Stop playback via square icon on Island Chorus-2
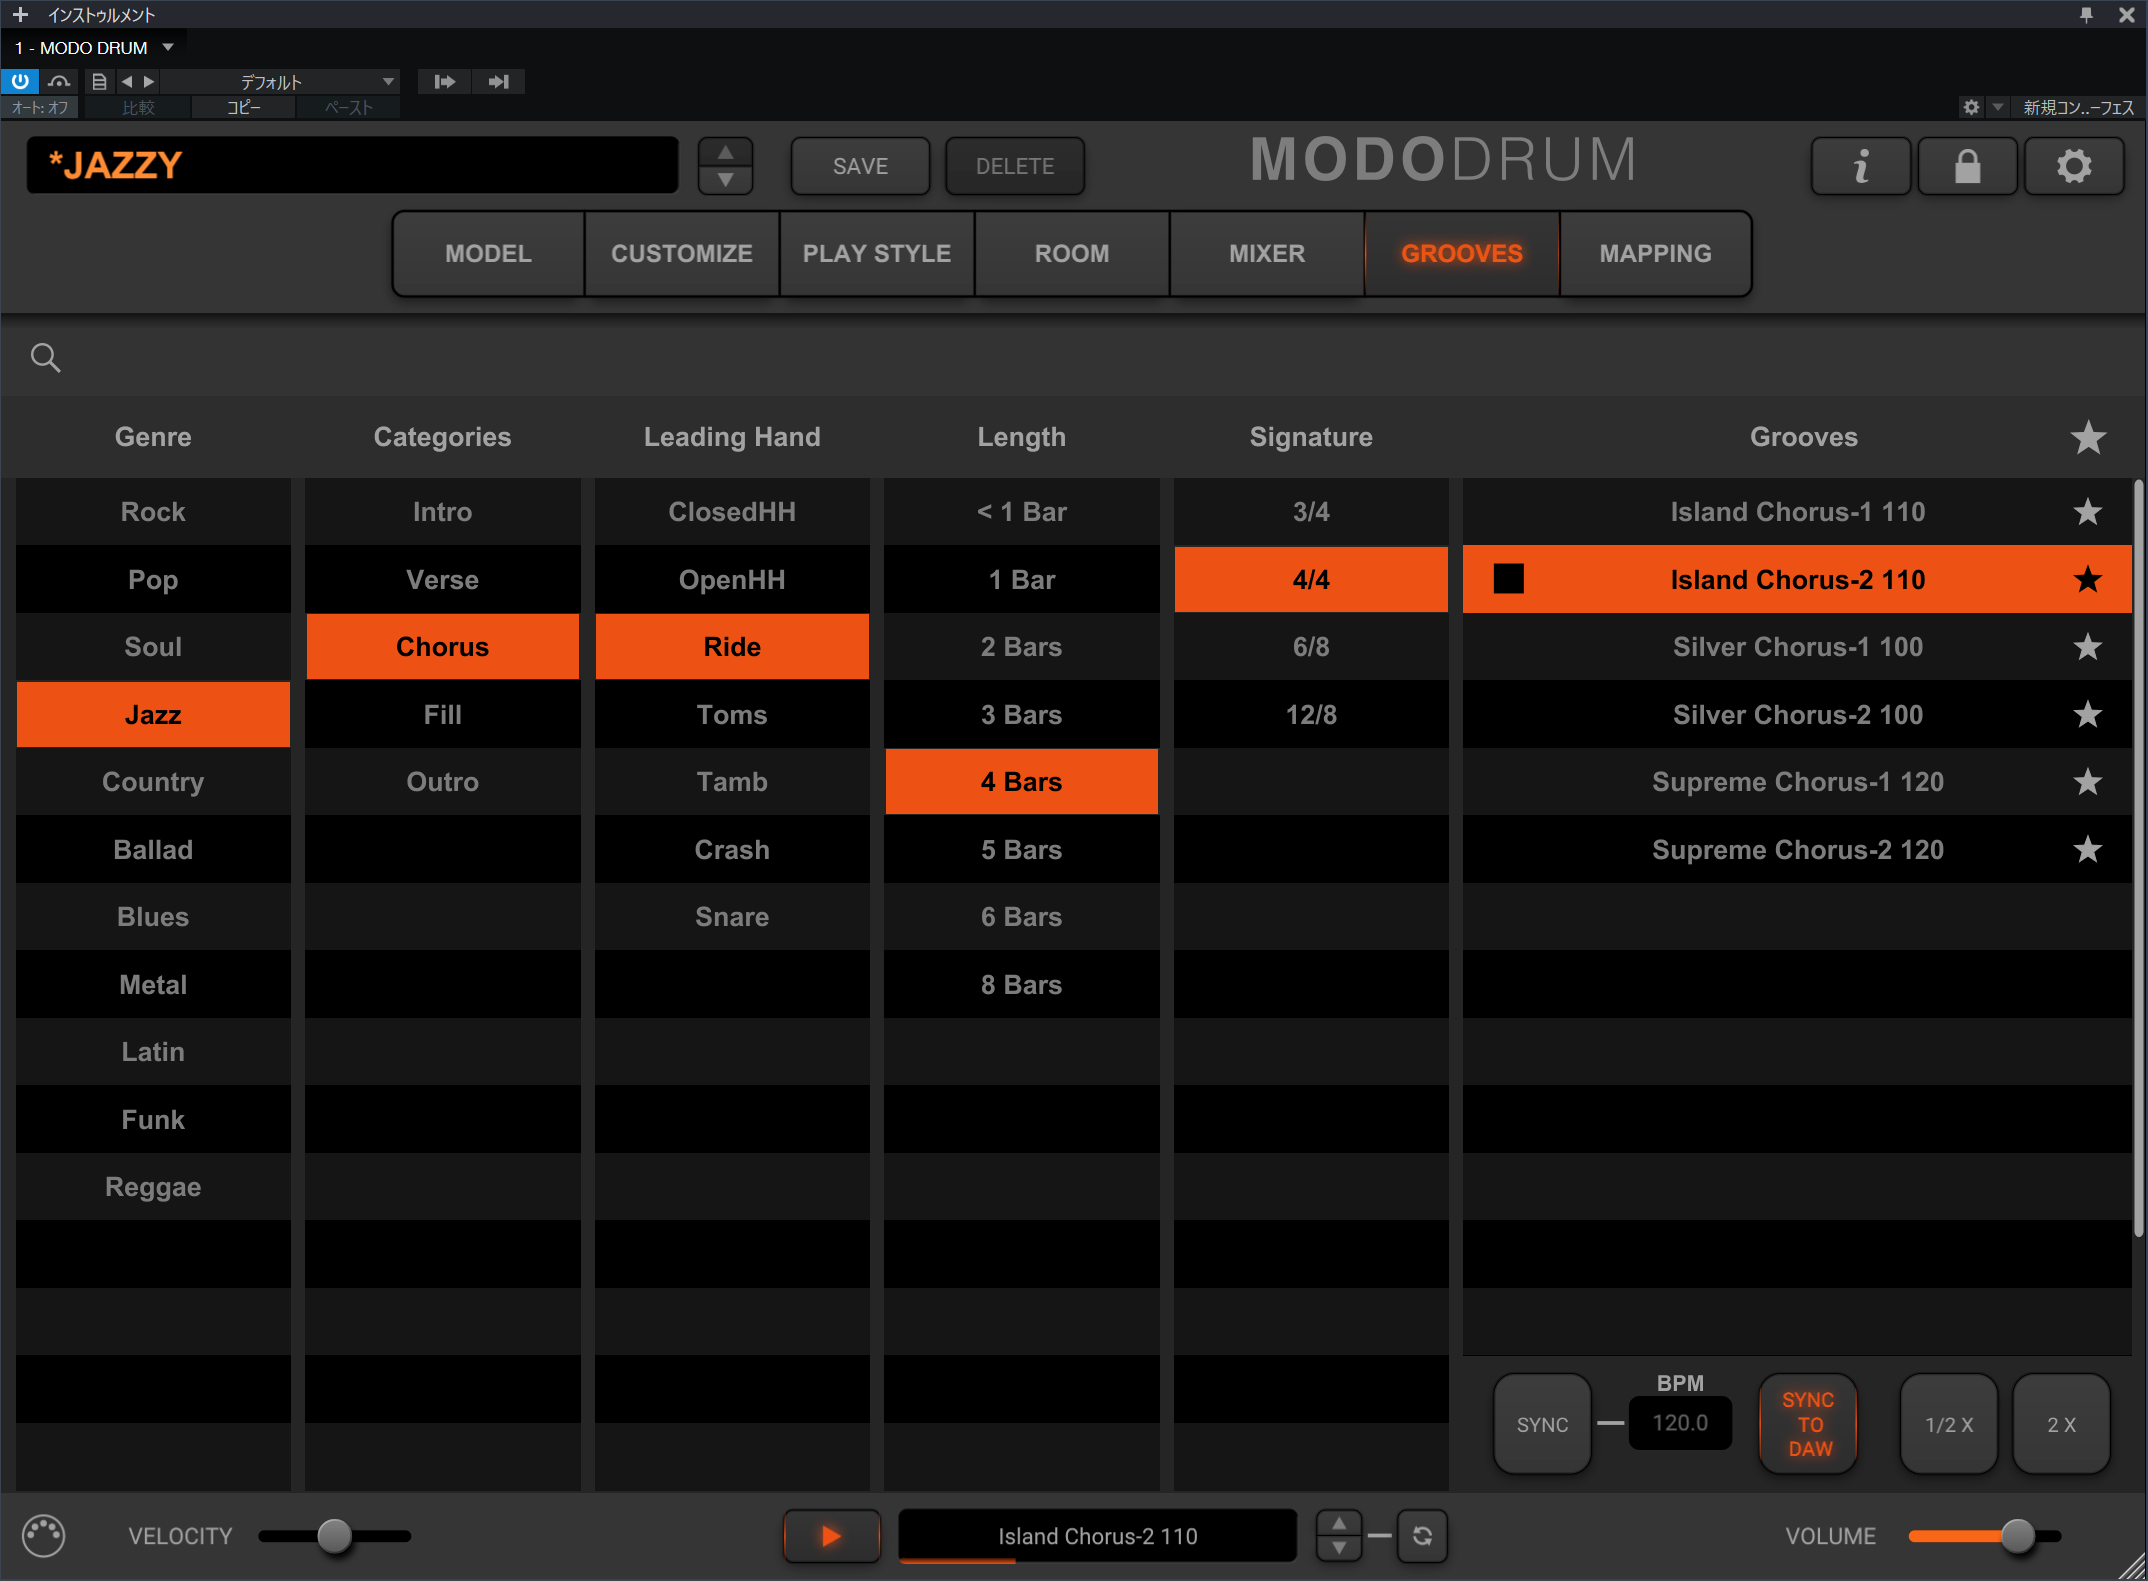Viewport: 2148px width, 1581px height. point(1508,579)
